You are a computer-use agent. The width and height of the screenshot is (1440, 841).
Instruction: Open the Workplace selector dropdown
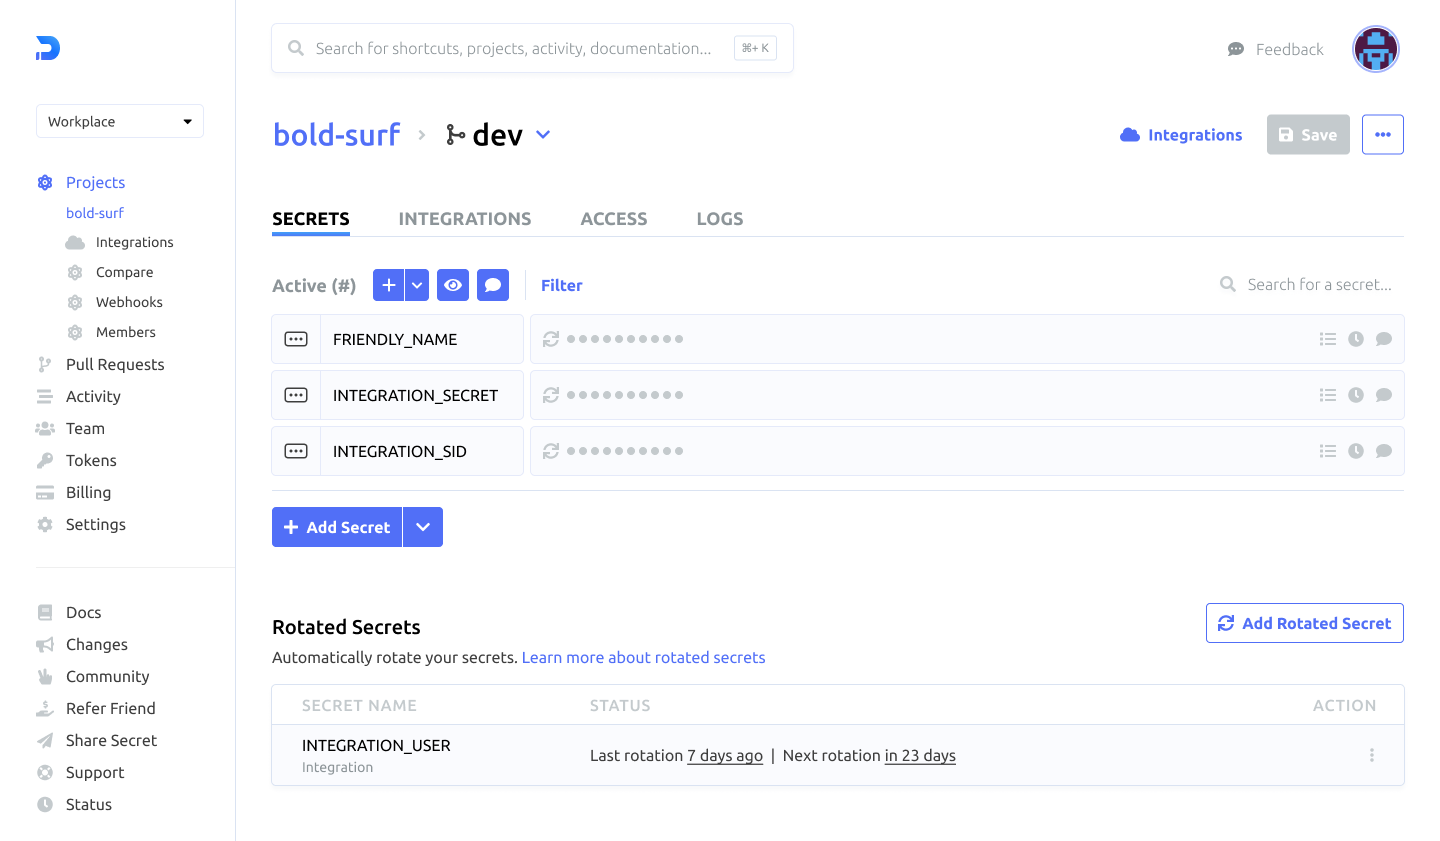point(119,121)
